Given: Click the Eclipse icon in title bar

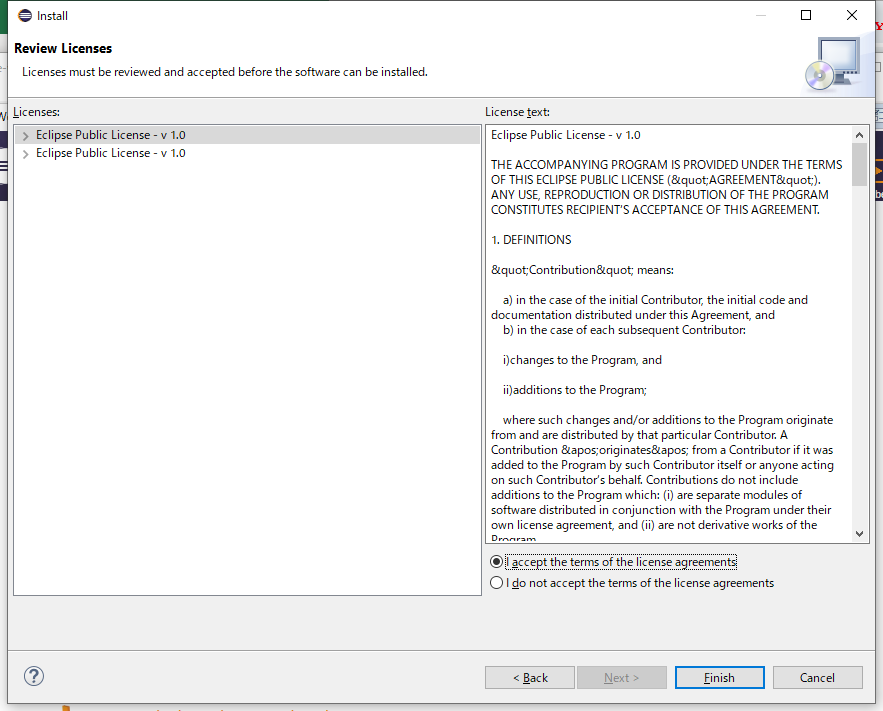Looking at the screenshot, I should pyautogui.click(x=25, y=16).
